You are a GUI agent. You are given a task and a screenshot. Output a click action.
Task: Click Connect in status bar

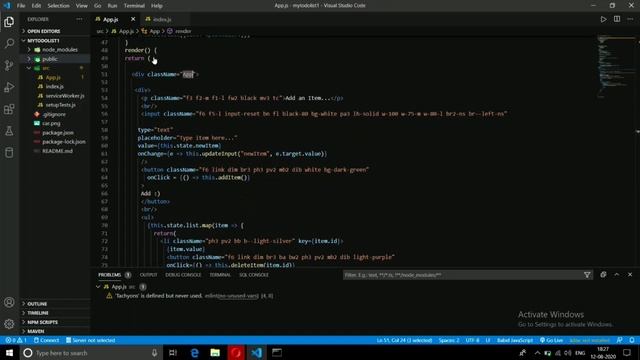click(x=46, y=340)
